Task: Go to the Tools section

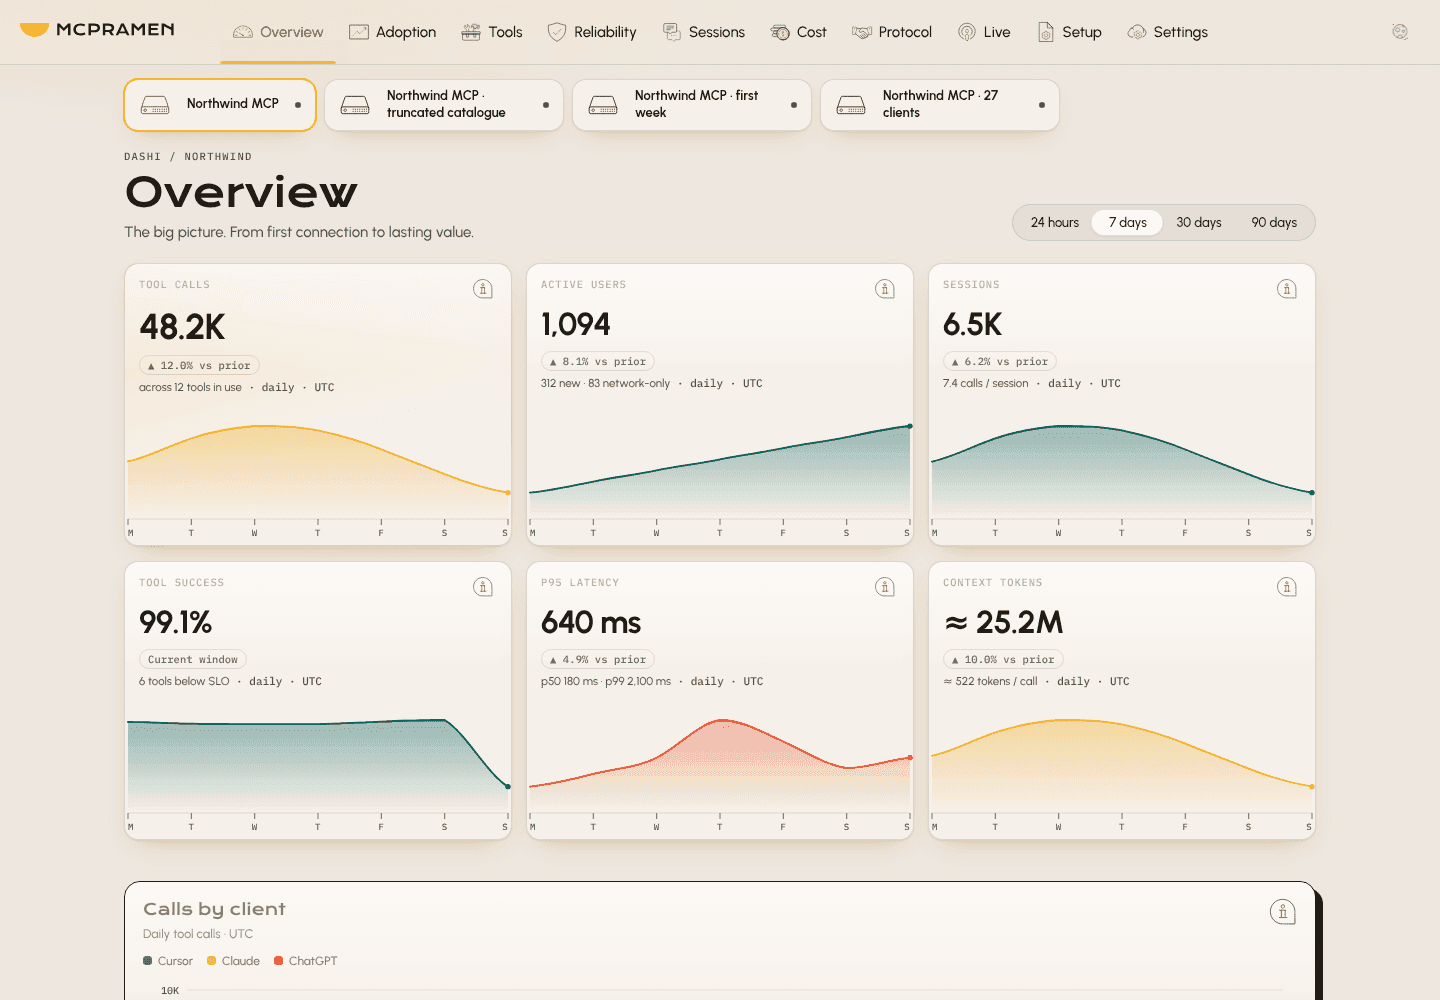Action: 492,32
